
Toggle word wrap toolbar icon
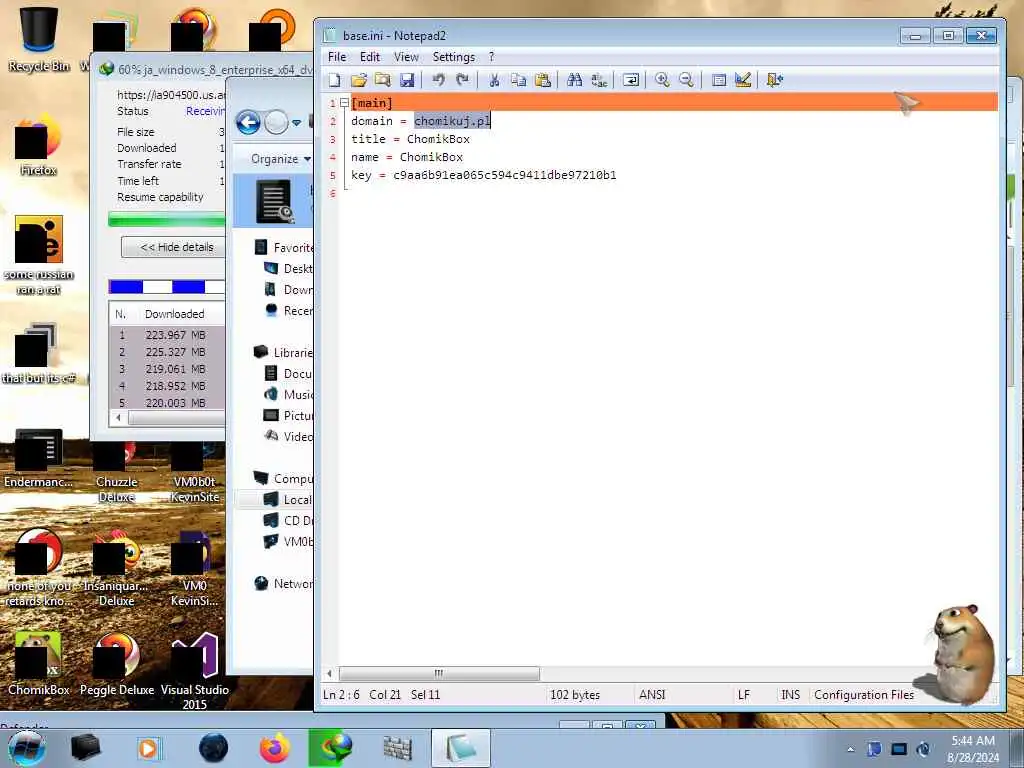631,80
